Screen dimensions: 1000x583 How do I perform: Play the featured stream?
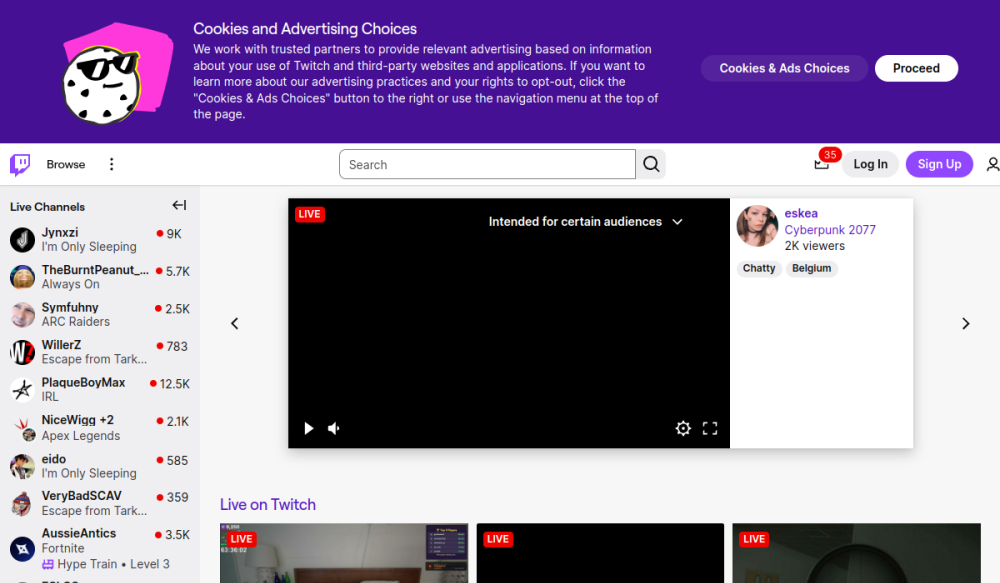(309, 428)
